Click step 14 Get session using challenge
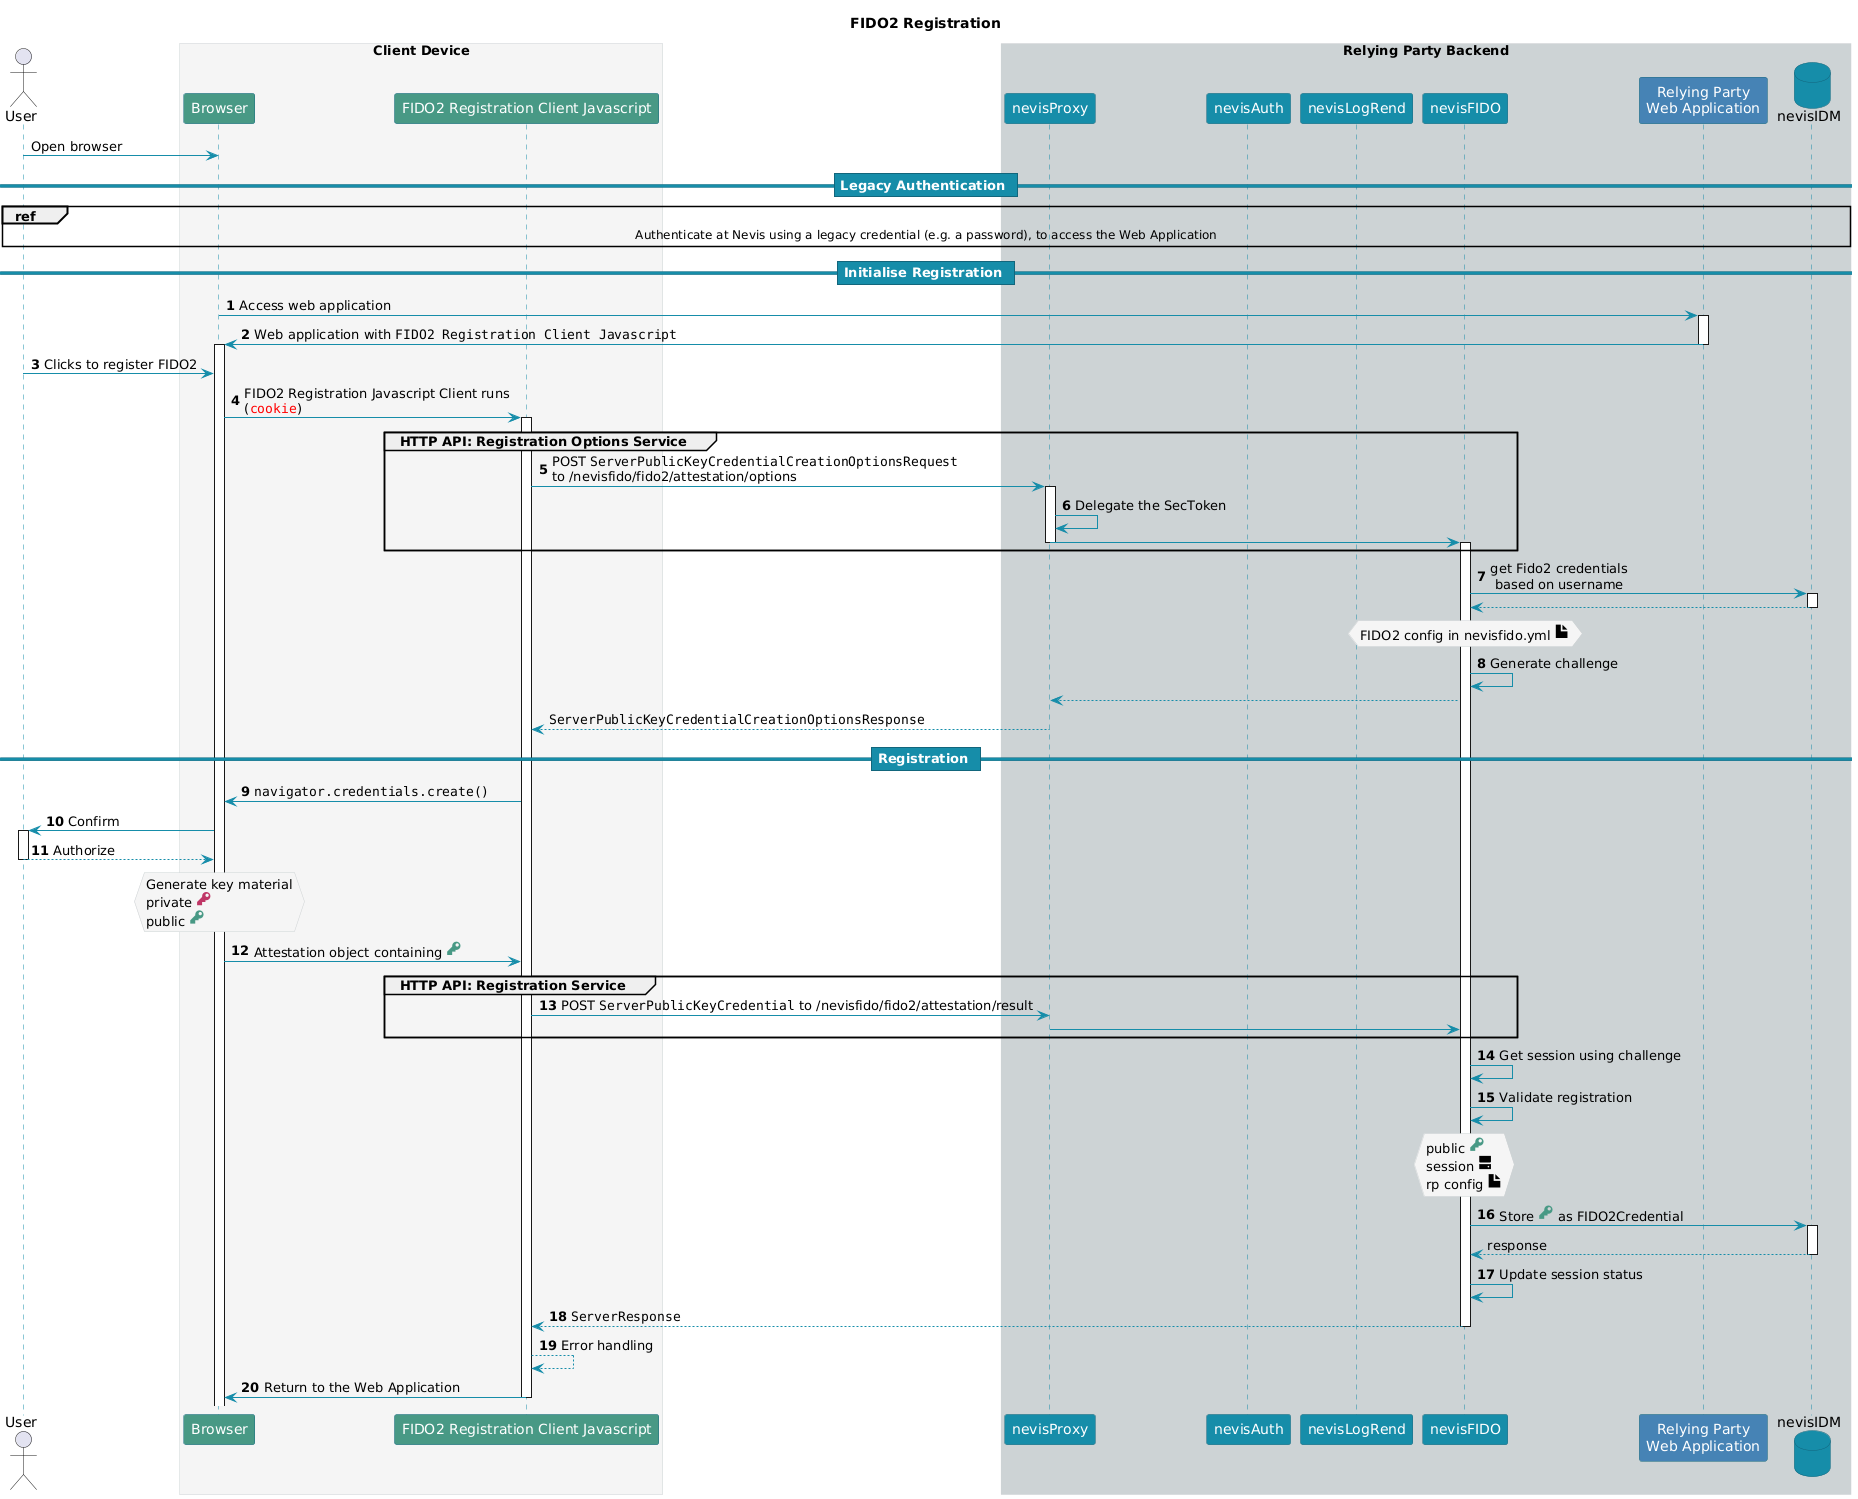This screenshot has height=1499, width=1858. tap(1579, 1055)
